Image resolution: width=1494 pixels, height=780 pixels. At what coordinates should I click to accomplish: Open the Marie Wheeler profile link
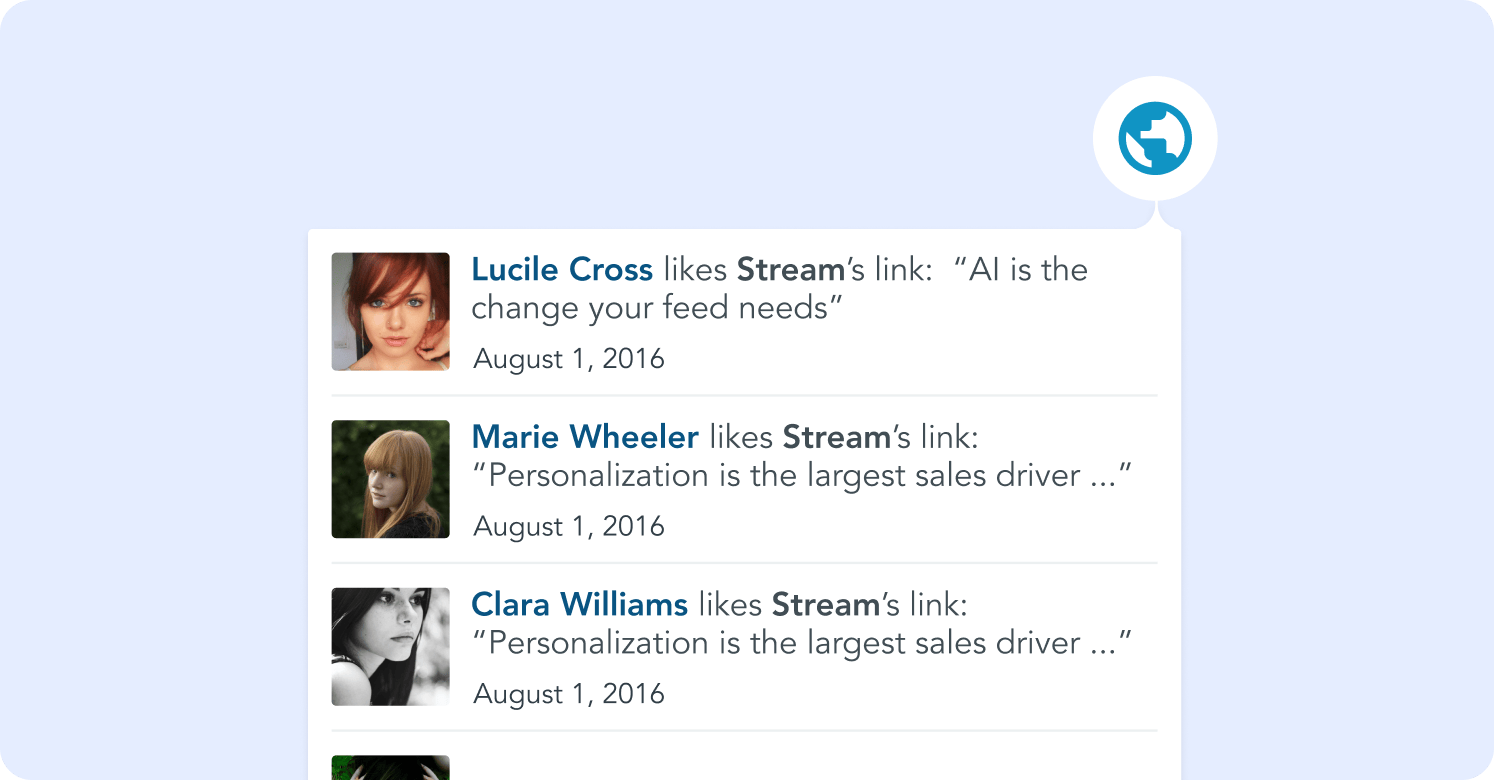point(585,436)
